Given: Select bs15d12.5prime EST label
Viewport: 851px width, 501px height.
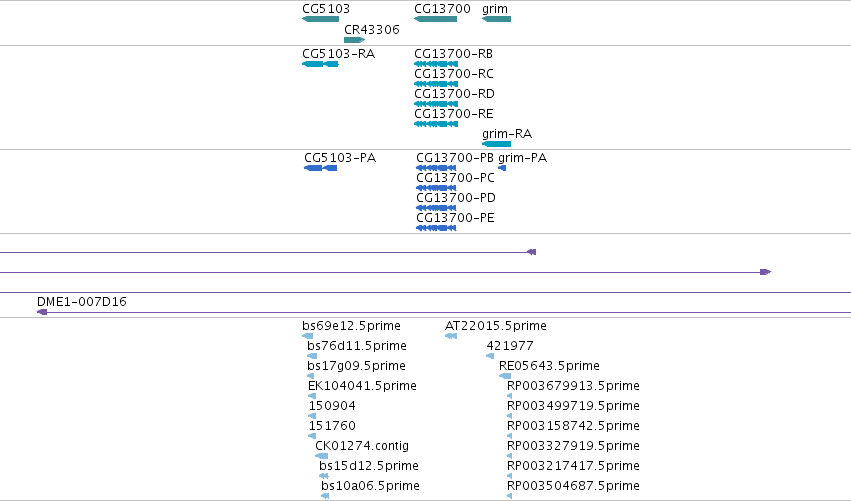Looking at the screenshot, I should click(x=369, y=466).
